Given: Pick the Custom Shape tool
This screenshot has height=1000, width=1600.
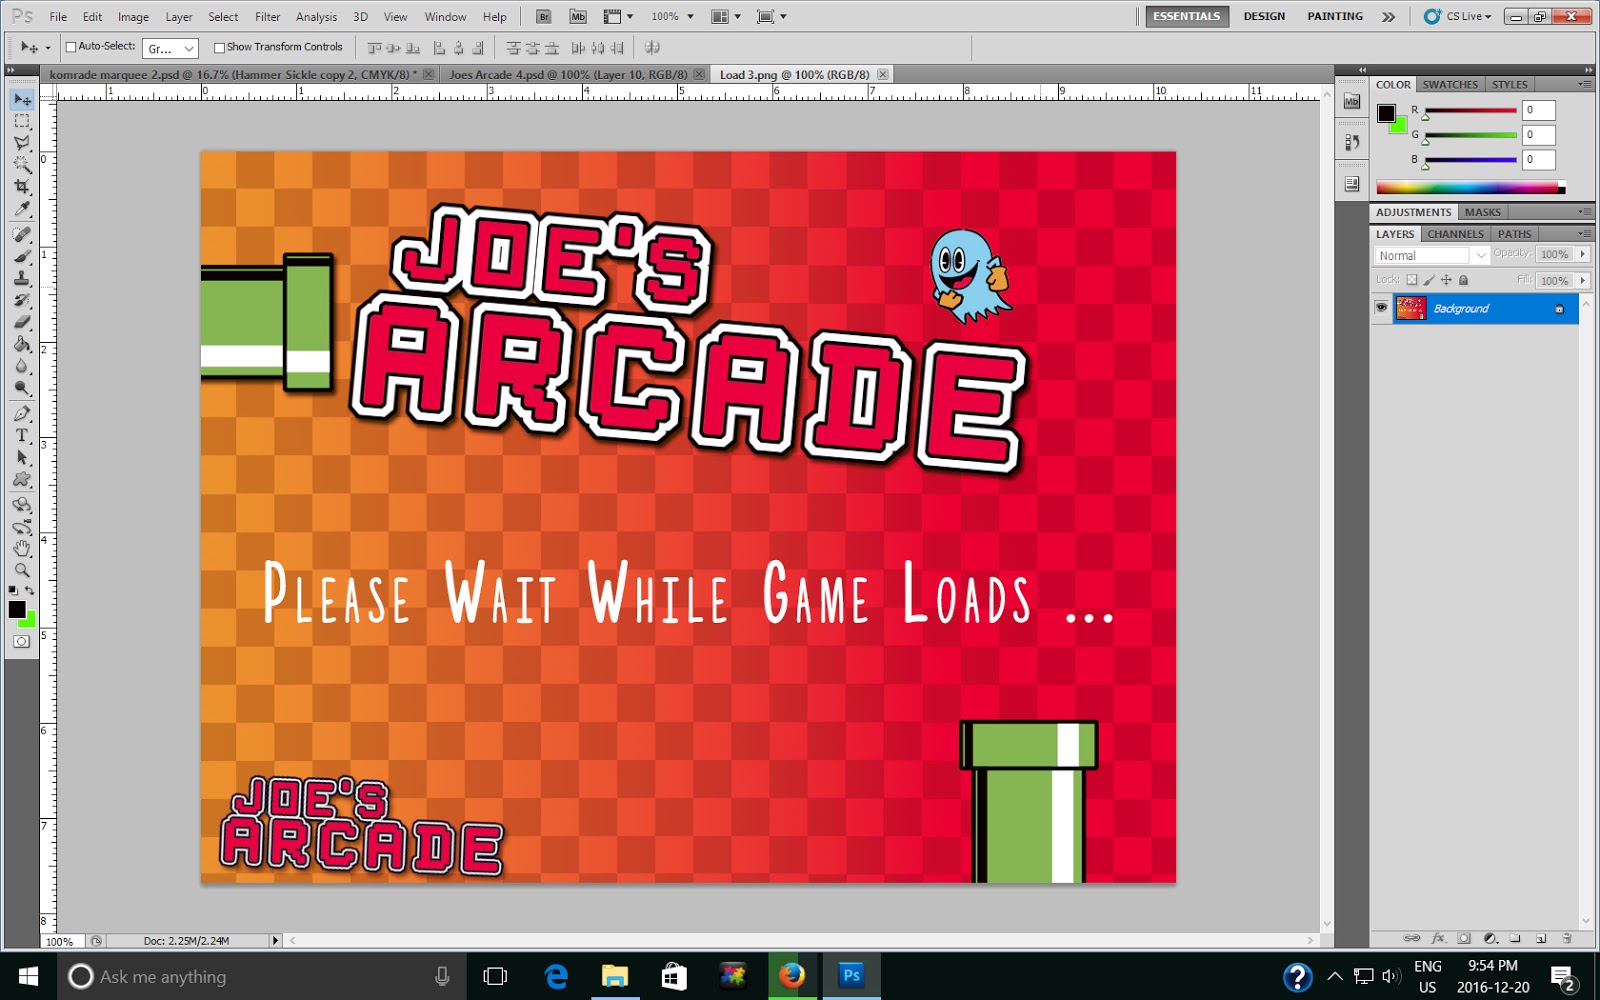Looking at the screenshot, I should [22, 480].
